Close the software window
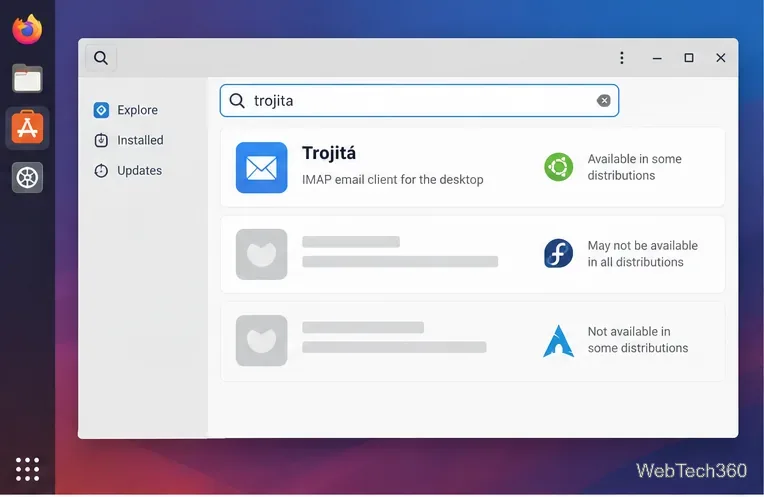The image size is (764, 497). click(x=721, y=58)
